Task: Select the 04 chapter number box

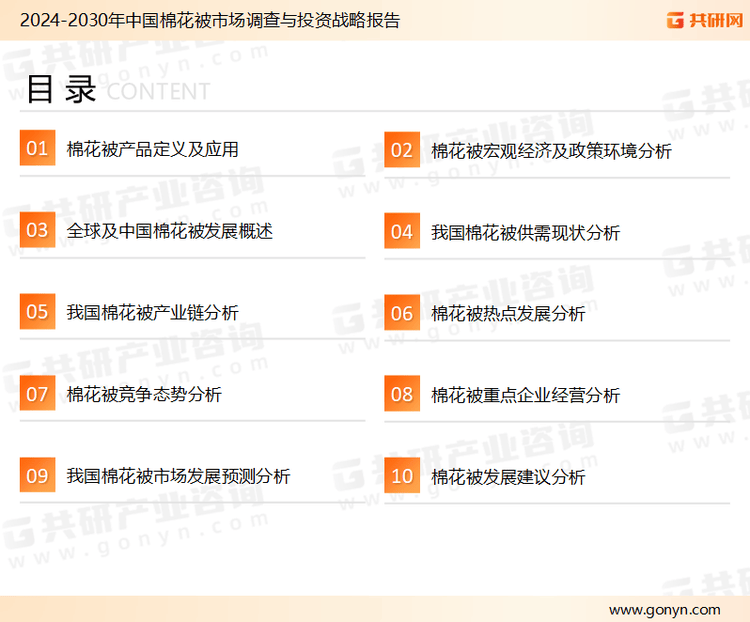Action: [x=402, y=232]
